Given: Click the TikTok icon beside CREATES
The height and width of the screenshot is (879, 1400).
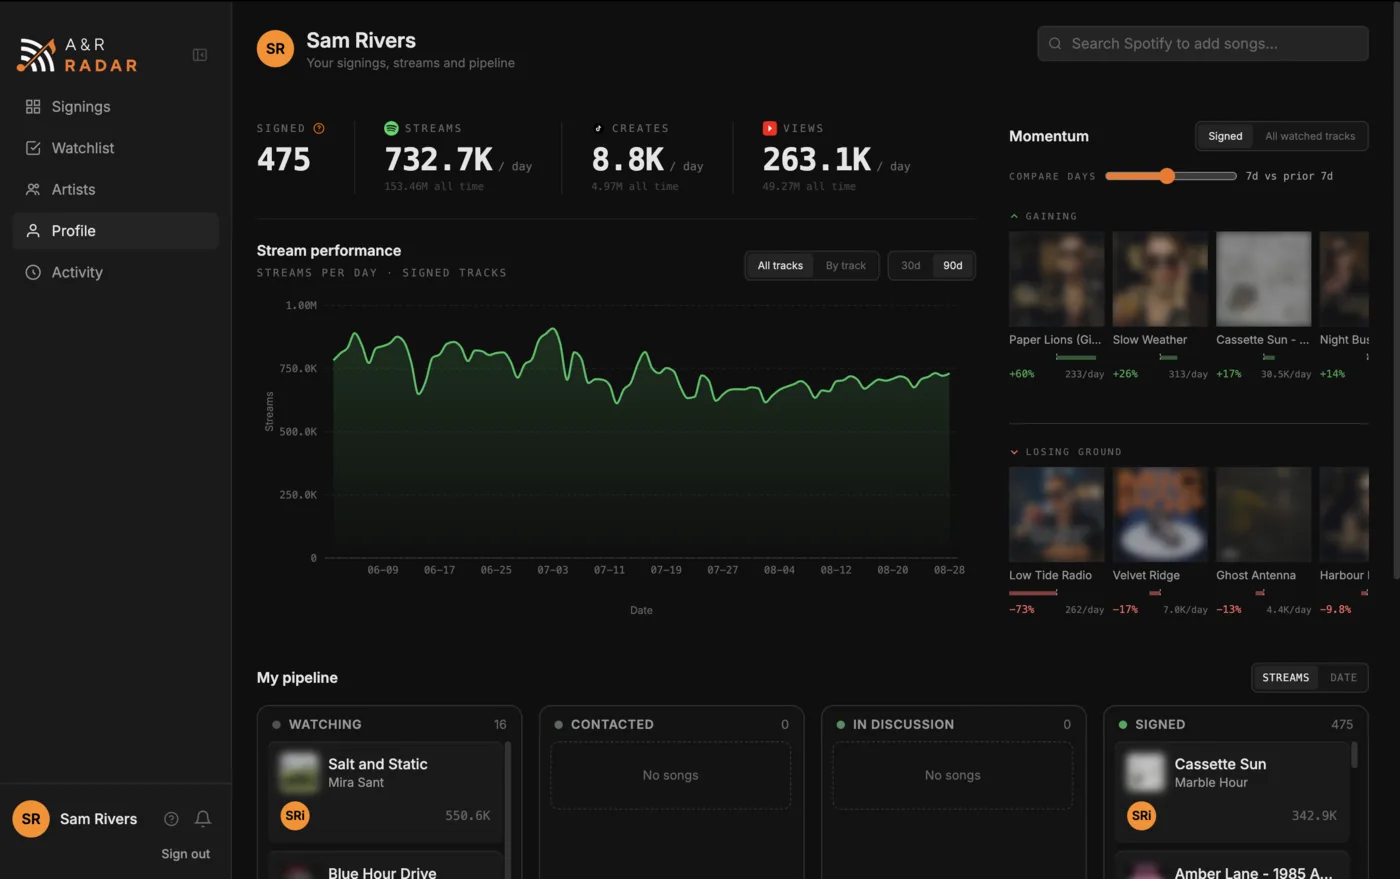Looking at the screenshot, I should tap(598, 128).
